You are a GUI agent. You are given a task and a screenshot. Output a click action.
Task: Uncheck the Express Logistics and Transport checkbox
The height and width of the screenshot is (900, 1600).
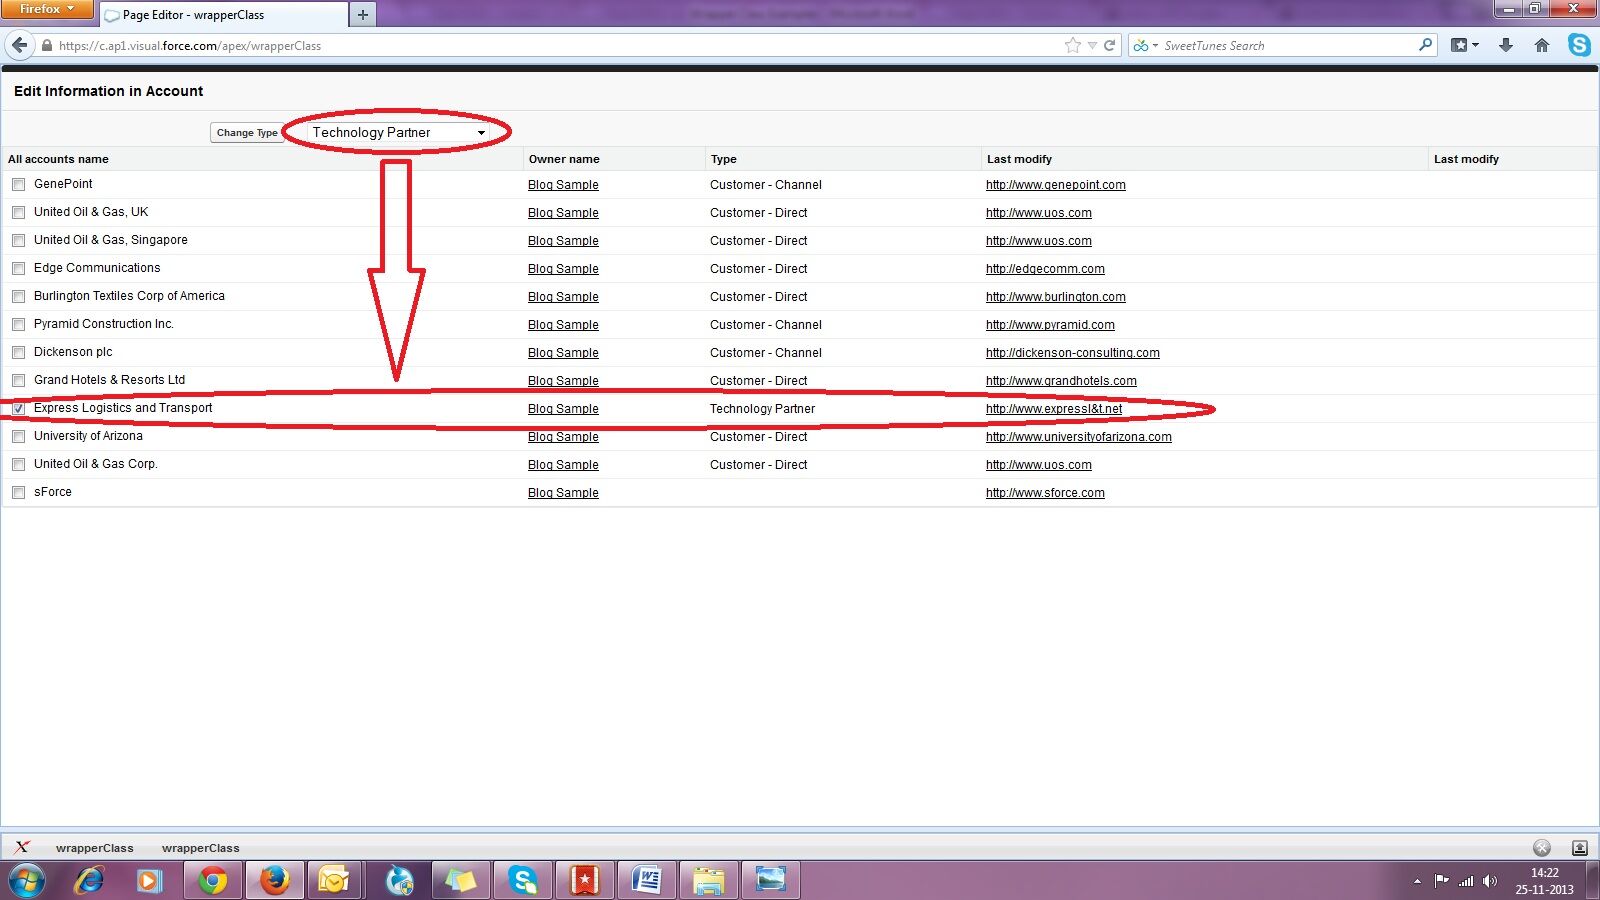pyautogui.click(x=19, y=409)
